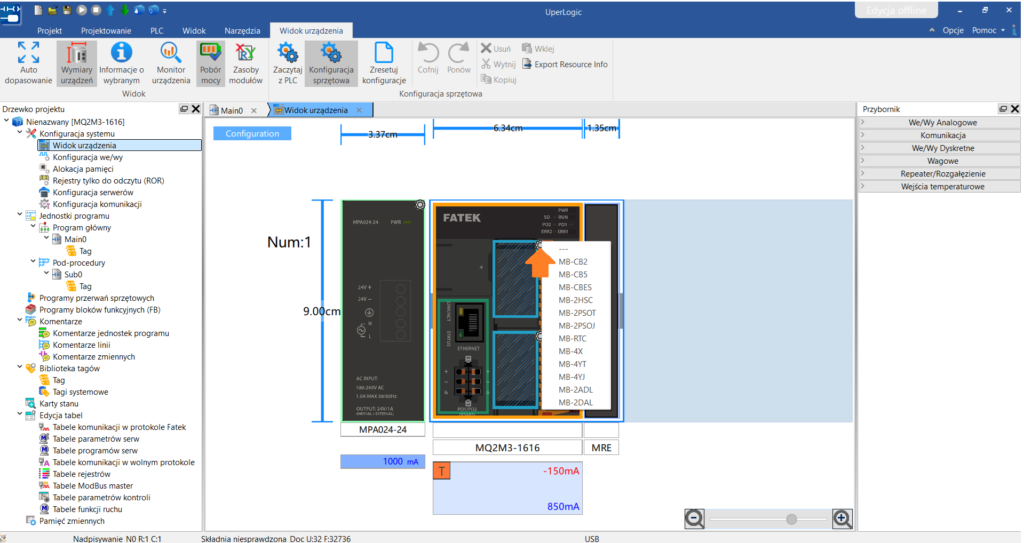Select MPA024-24 power supply module image
Screen dimensions: 1024x543
click(x=383, y=311)
